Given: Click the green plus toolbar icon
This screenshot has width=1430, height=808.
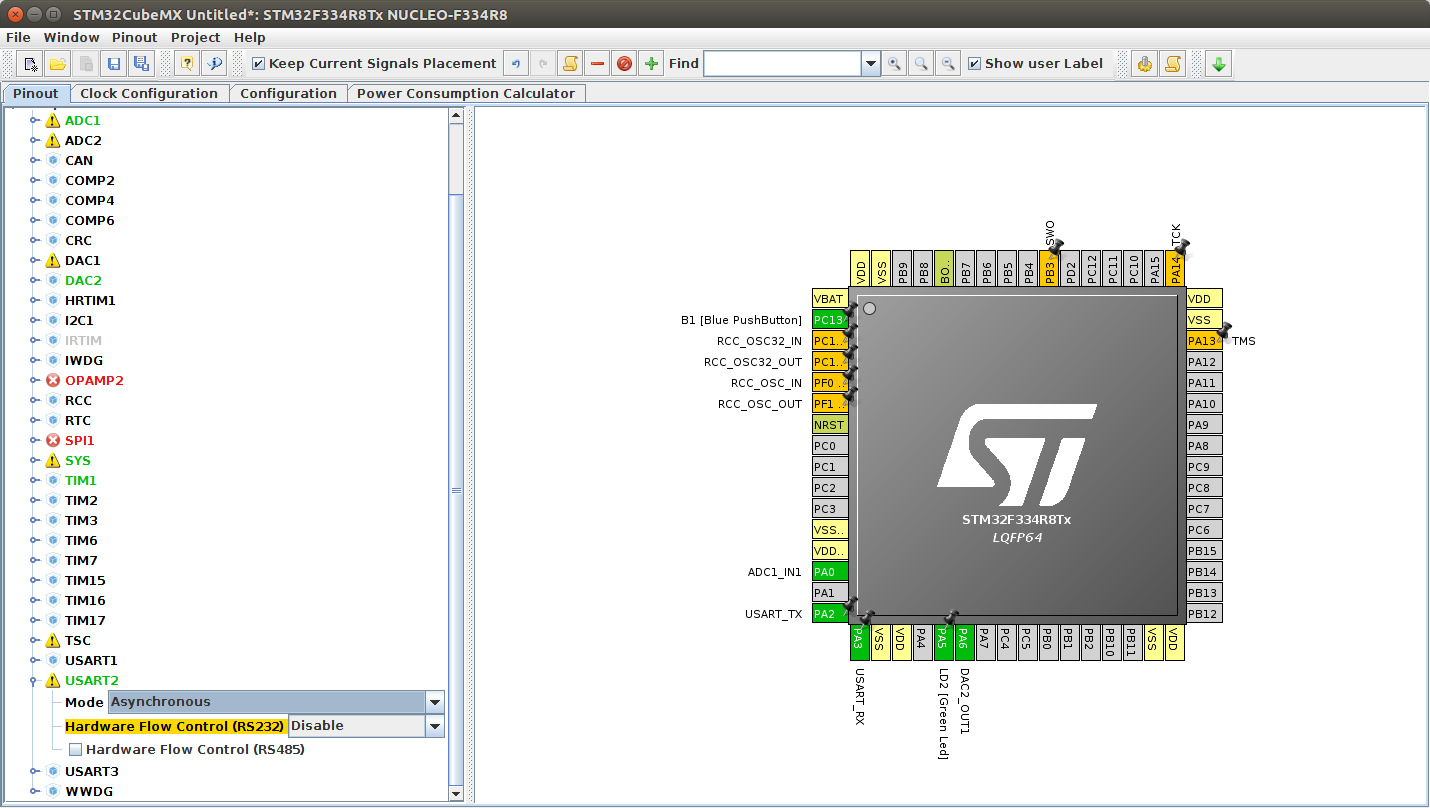Looking at the screenshot, I should (x=651, y=64).
